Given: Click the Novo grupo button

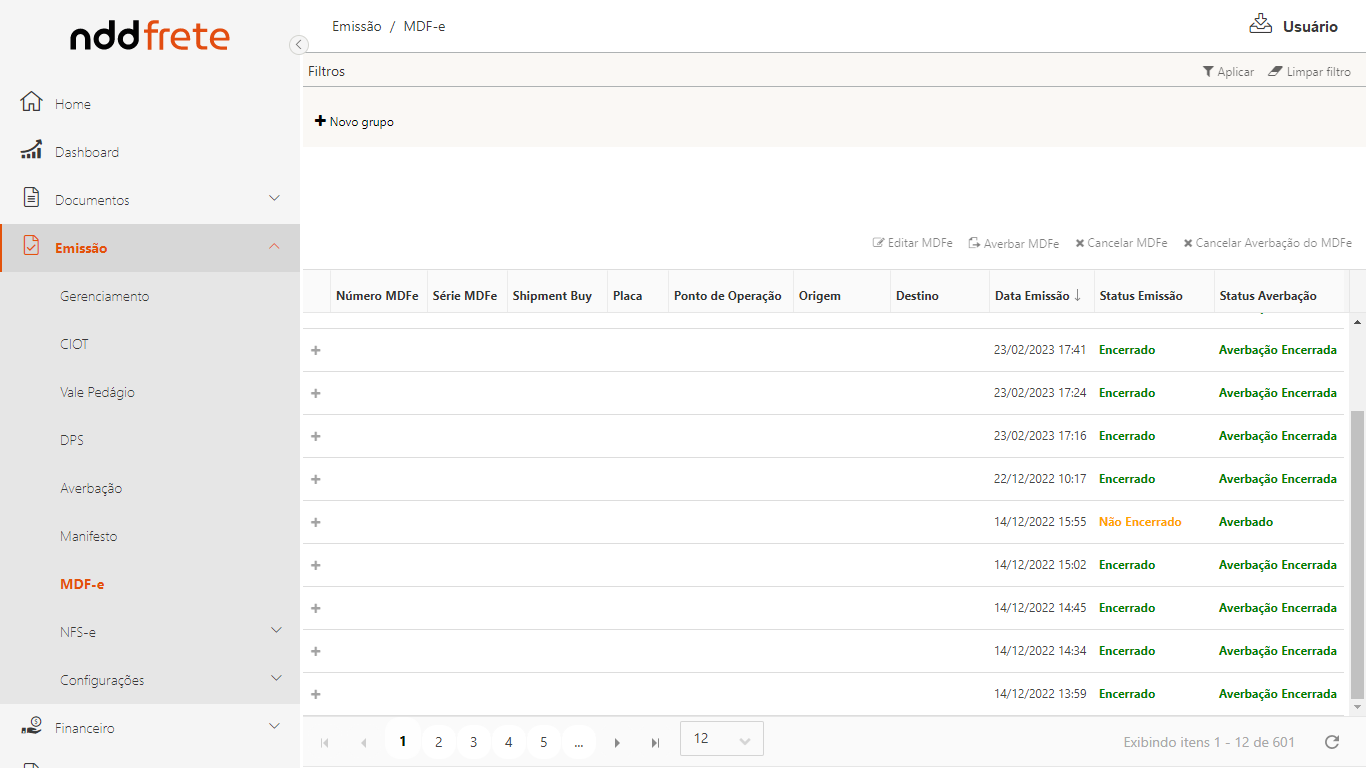Looking at the screenshot, I should 354,122.
